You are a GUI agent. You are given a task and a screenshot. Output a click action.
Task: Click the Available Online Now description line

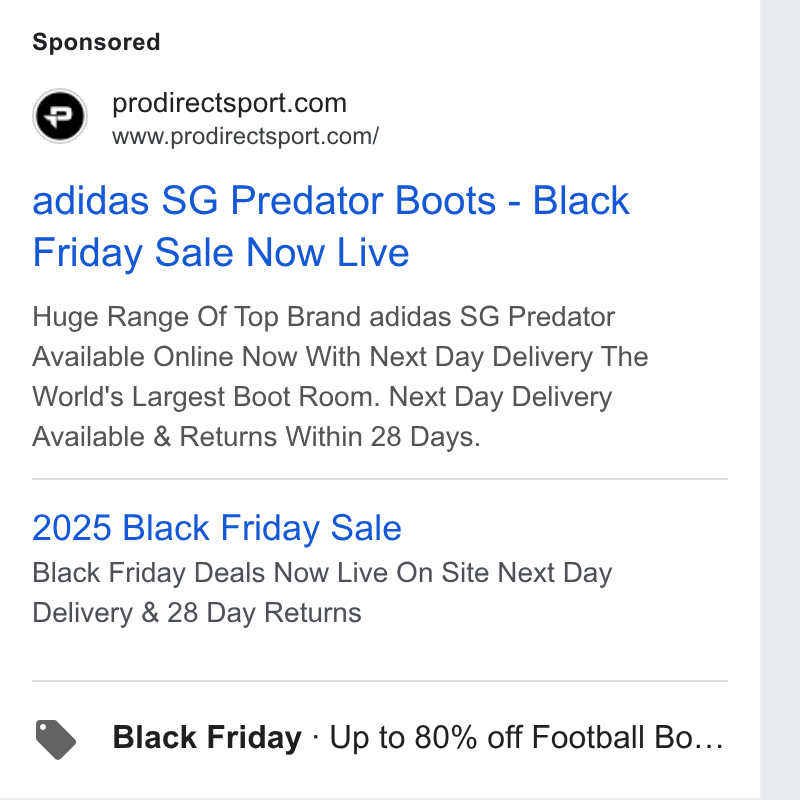click(340, 357)
